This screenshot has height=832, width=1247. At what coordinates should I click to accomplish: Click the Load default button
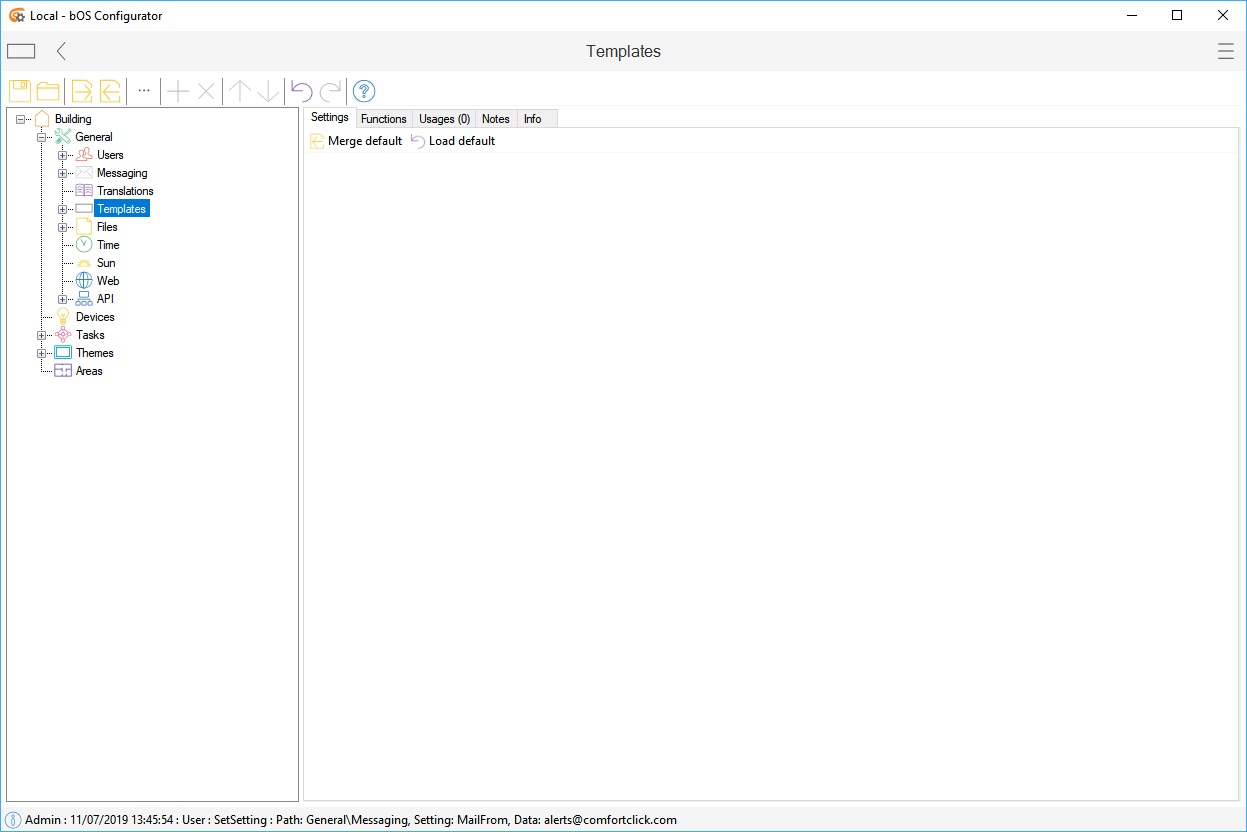(x=453, y=141)
